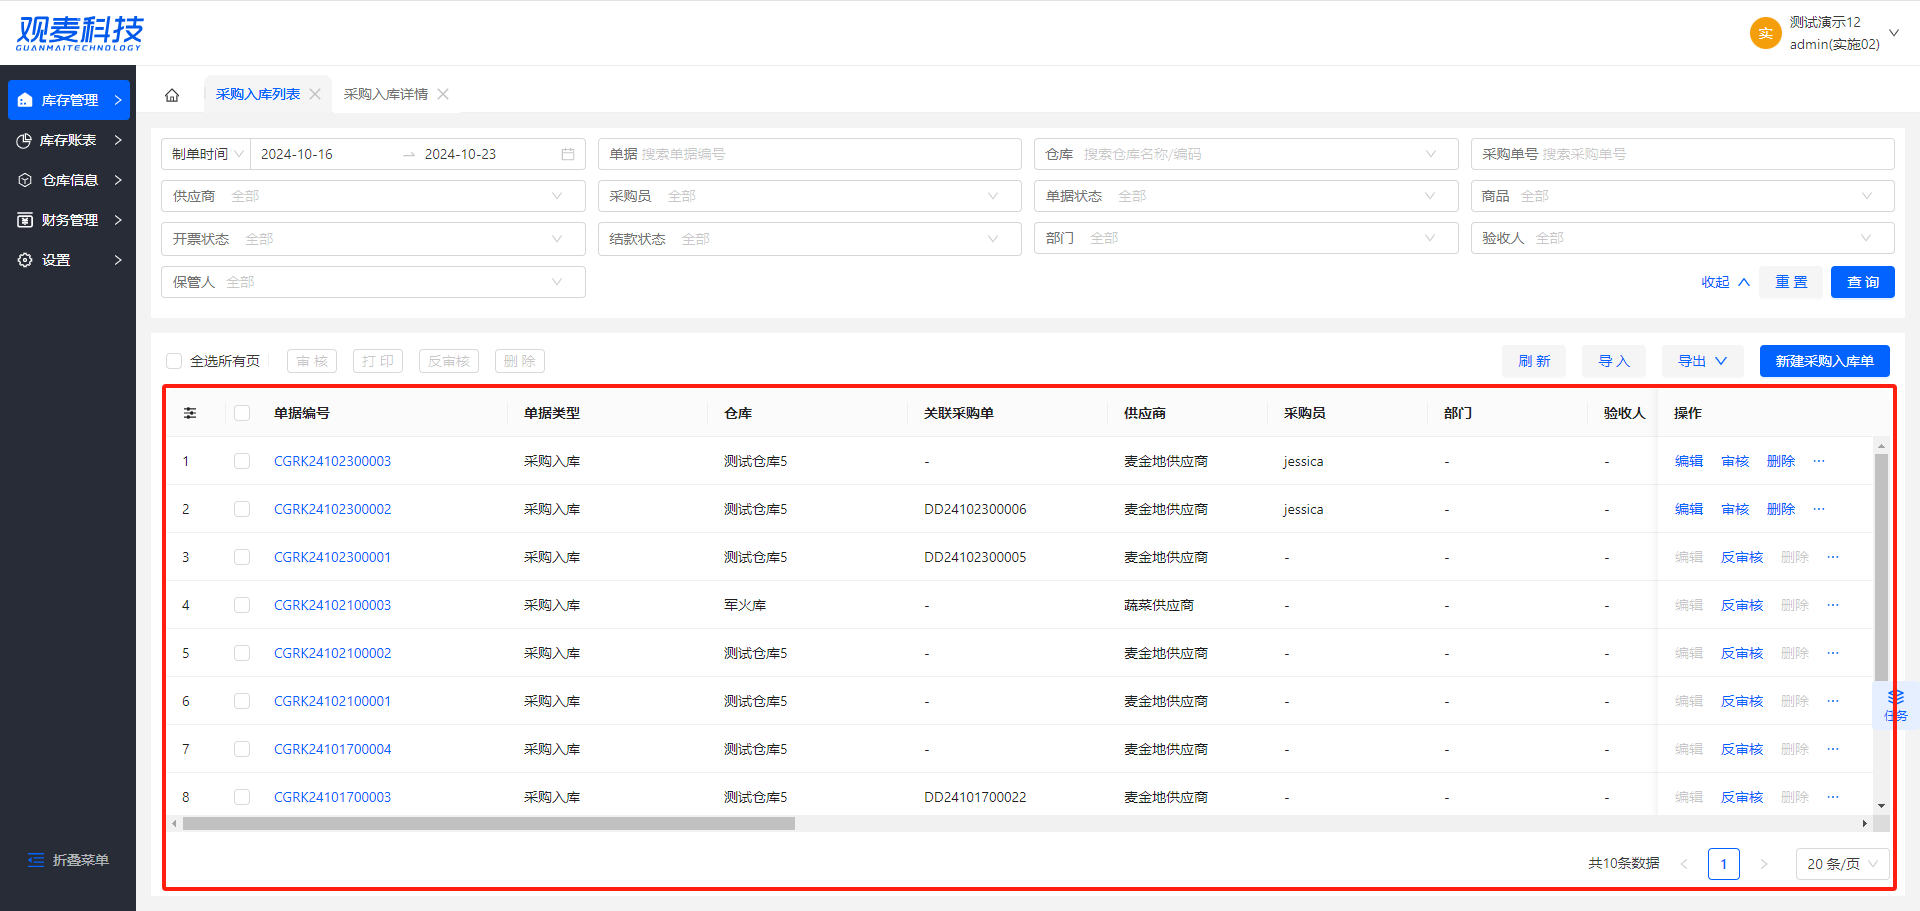Click the horizontal scrollbar of the table
Screen dimensions: 1920x911
489,824
